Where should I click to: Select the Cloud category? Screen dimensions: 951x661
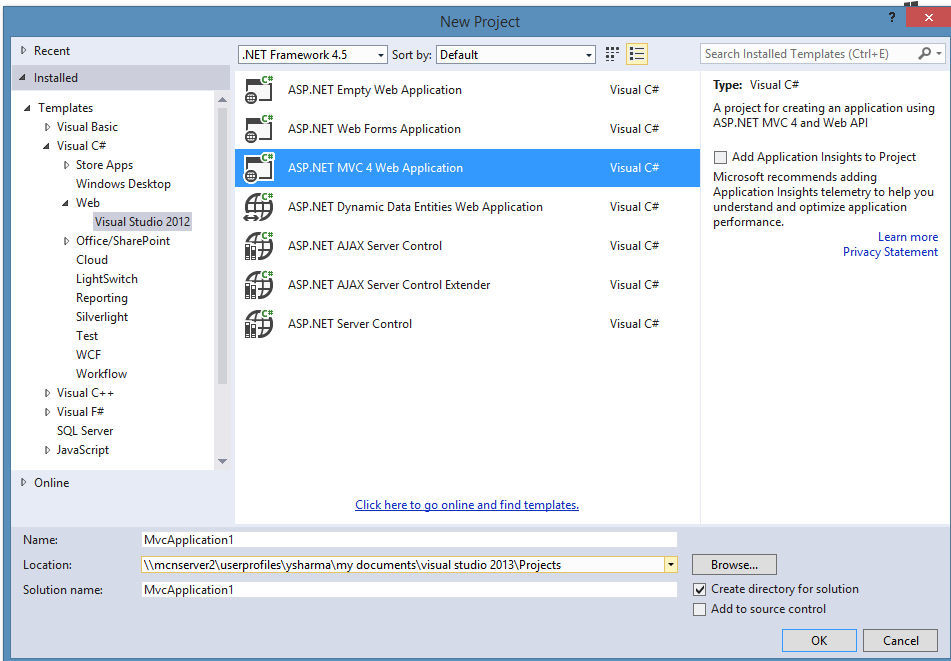coord(92,260)
